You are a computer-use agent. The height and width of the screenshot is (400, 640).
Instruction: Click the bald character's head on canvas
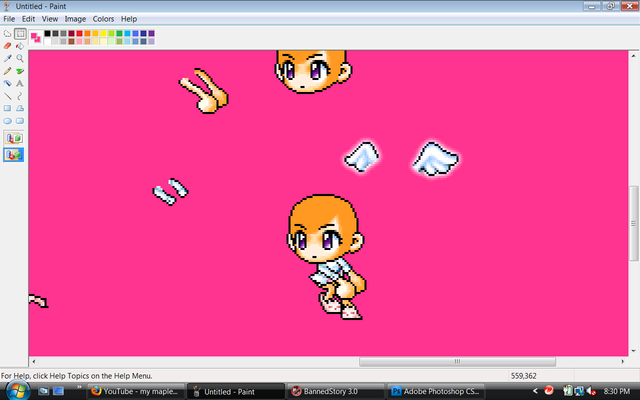point(325,228)
